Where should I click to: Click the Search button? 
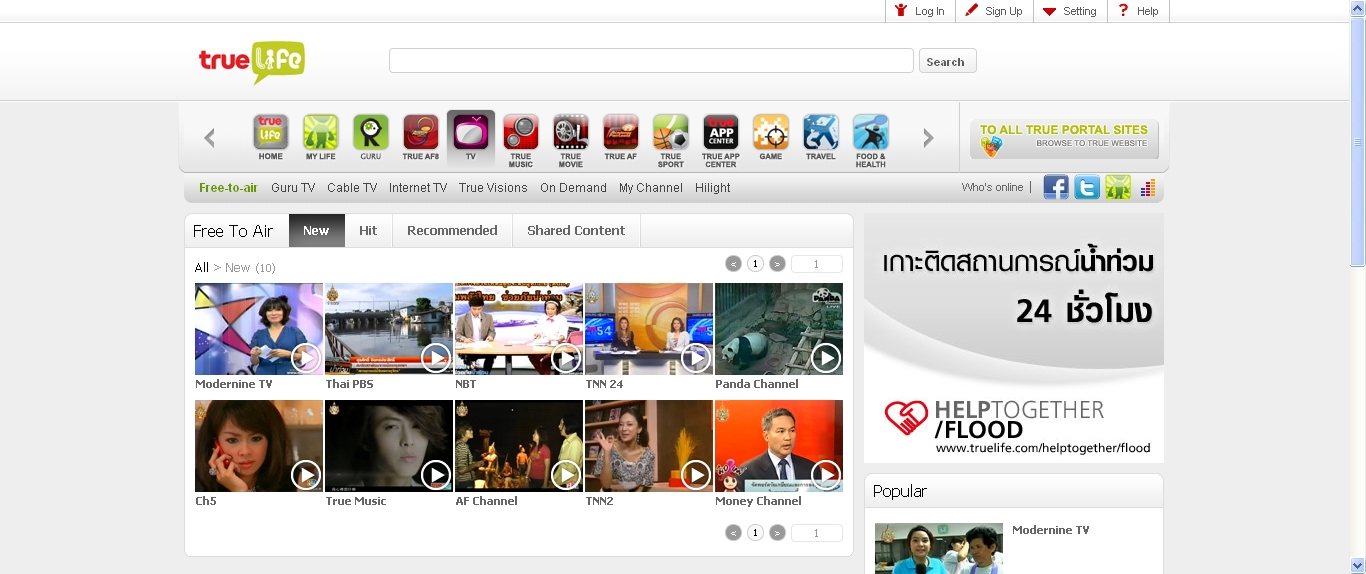point(947,61)
